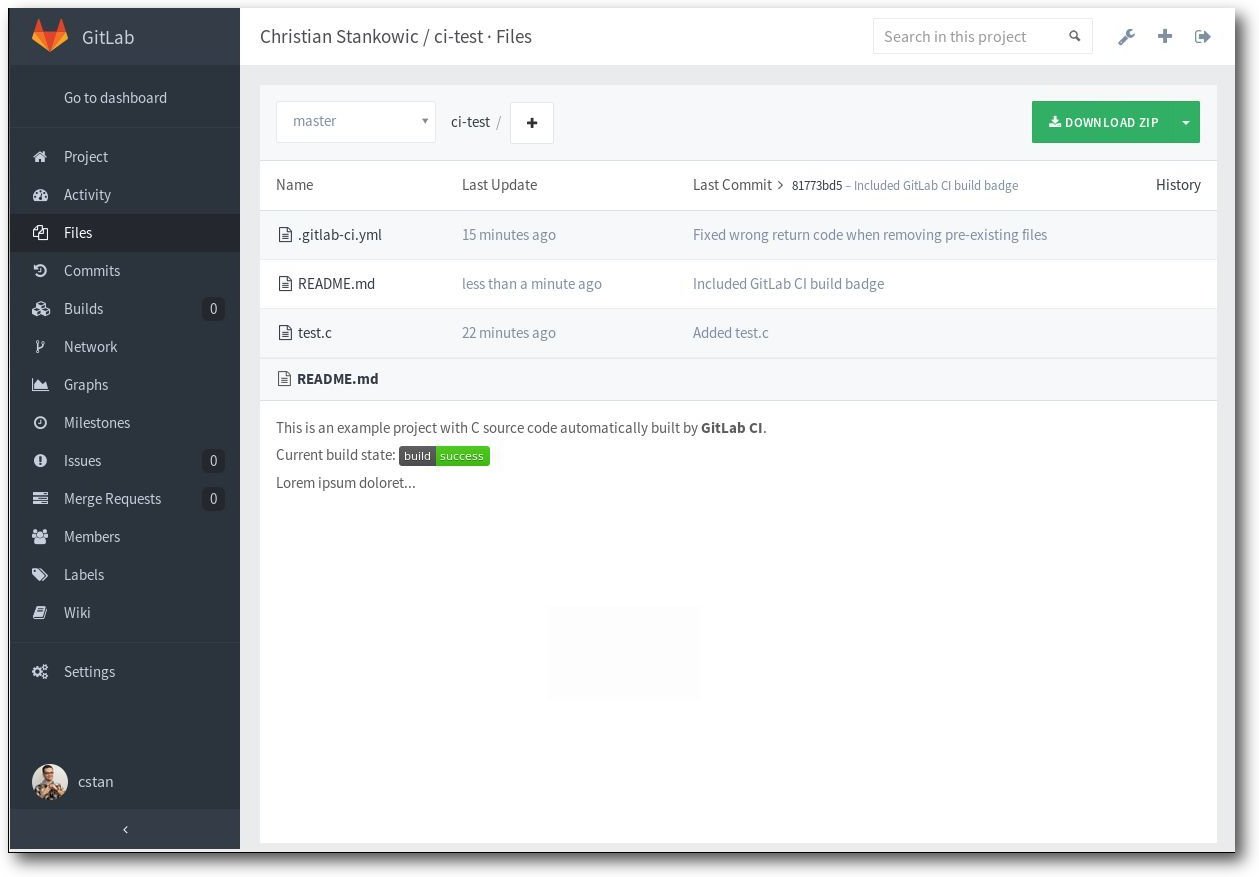Open the Milestones menu item
The height and width of the screenshot is (877, 1259).
[x=125, y=423]
